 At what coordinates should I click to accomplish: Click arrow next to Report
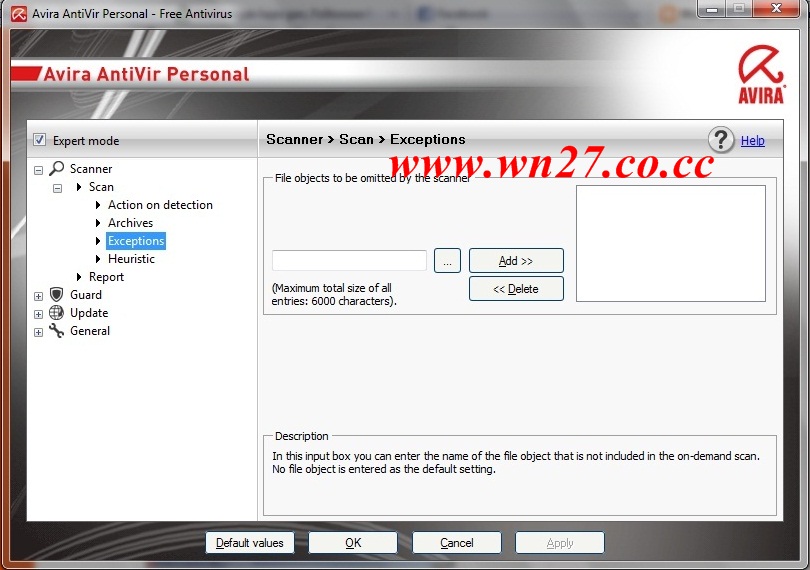[x=79, y=277]
